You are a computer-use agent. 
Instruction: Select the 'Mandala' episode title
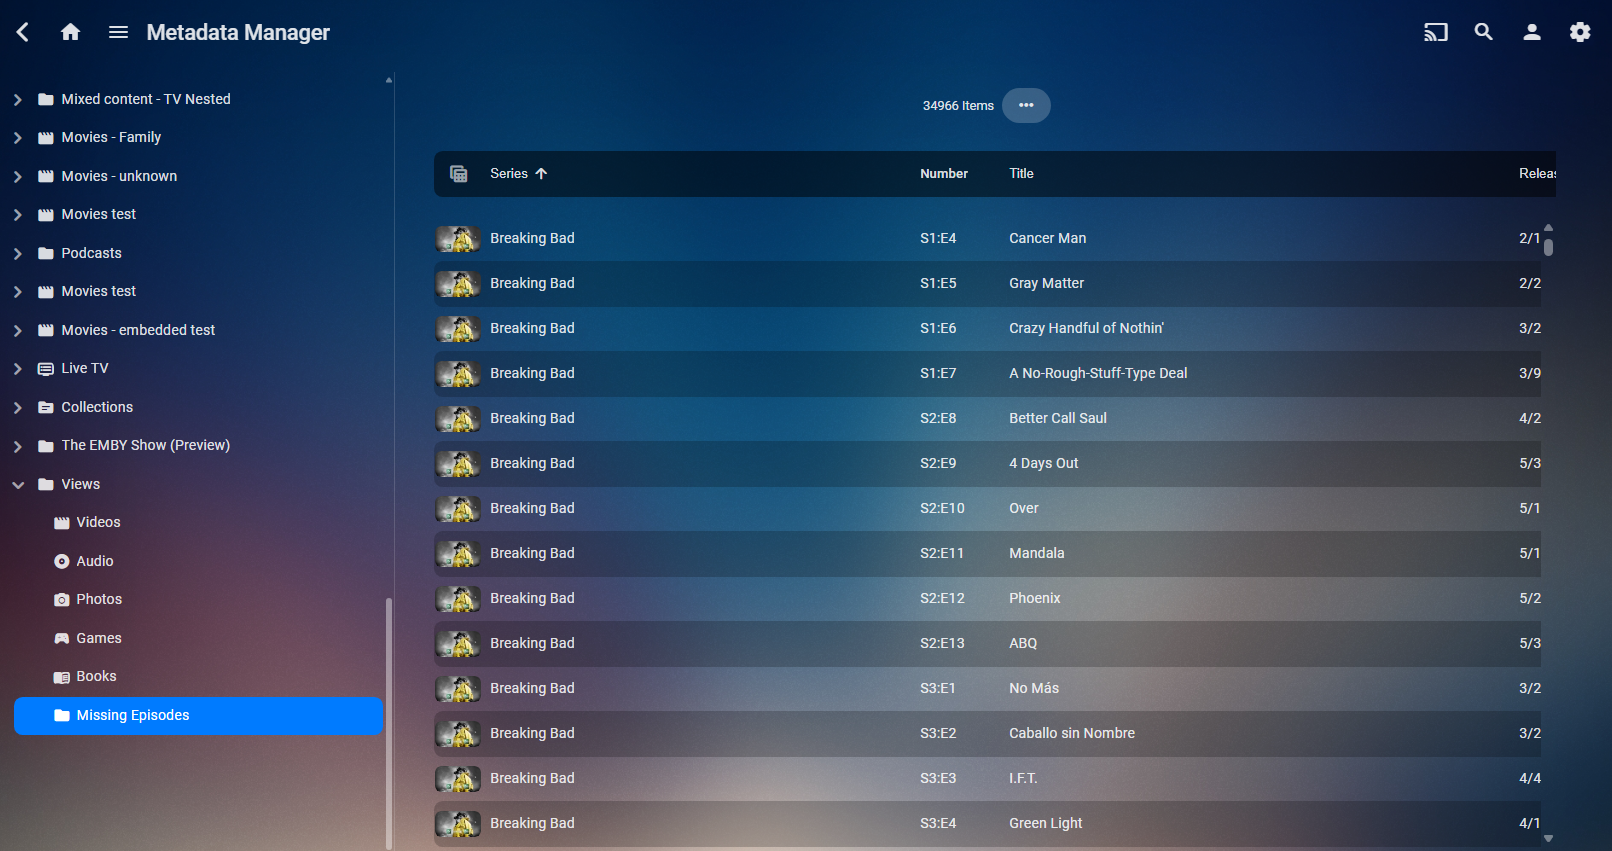(1036, 553)
